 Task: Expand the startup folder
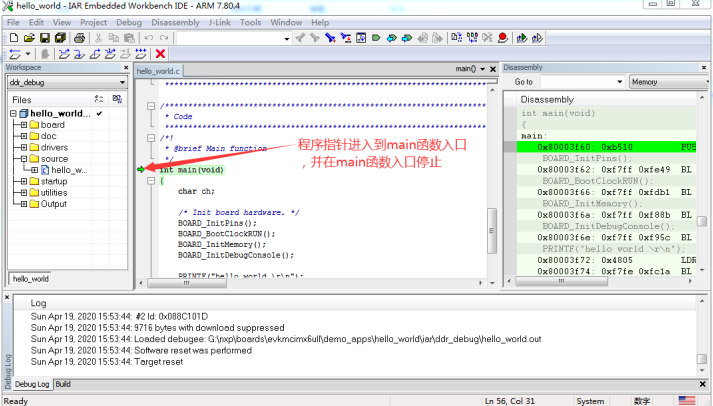tap(24, 181)
